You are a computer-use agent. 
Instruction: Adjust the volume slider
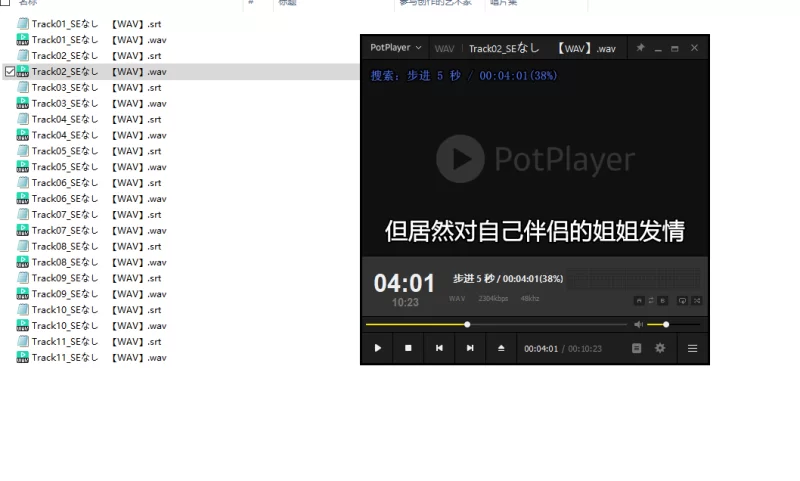click(673, 324)
